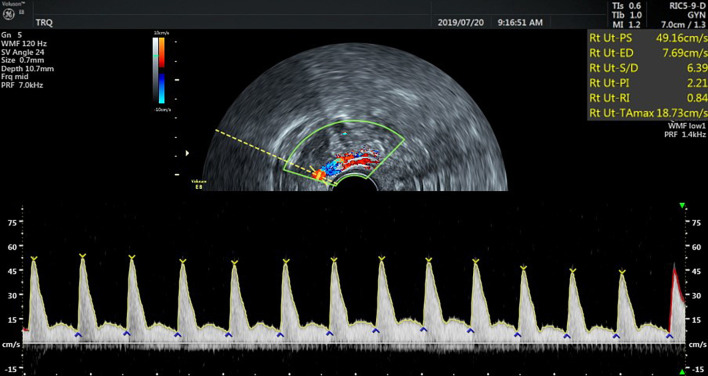Select the Rt Ut-PI measurement row
This screenshot has width=708, height=376.
pyautogui.click(x=647, y=83)
